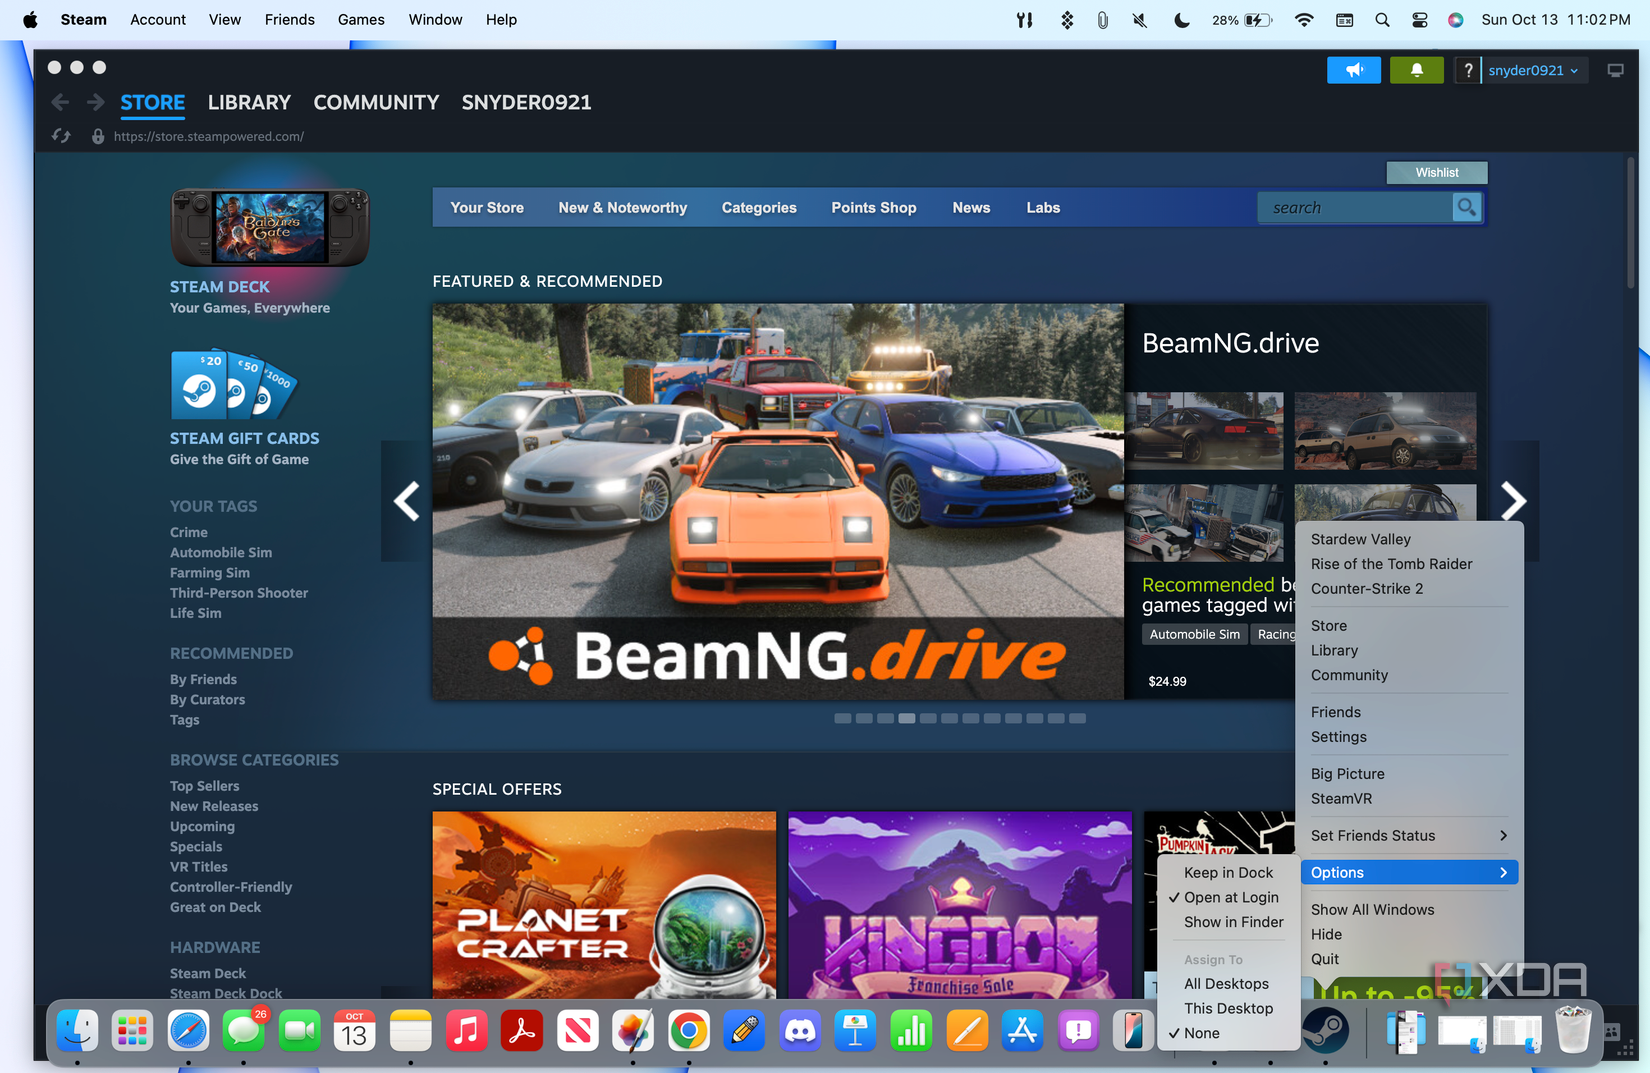Enable Keep in Dock option

[x=1229, y=872]
